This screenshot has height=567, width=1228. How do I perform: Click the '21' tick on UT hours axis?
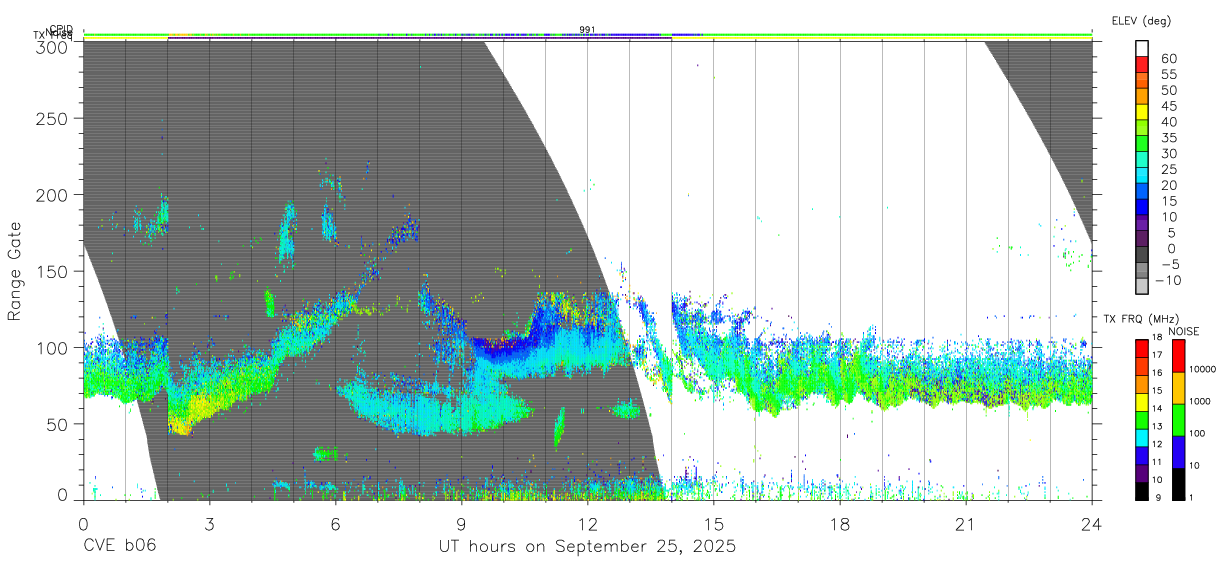[965, 524]
